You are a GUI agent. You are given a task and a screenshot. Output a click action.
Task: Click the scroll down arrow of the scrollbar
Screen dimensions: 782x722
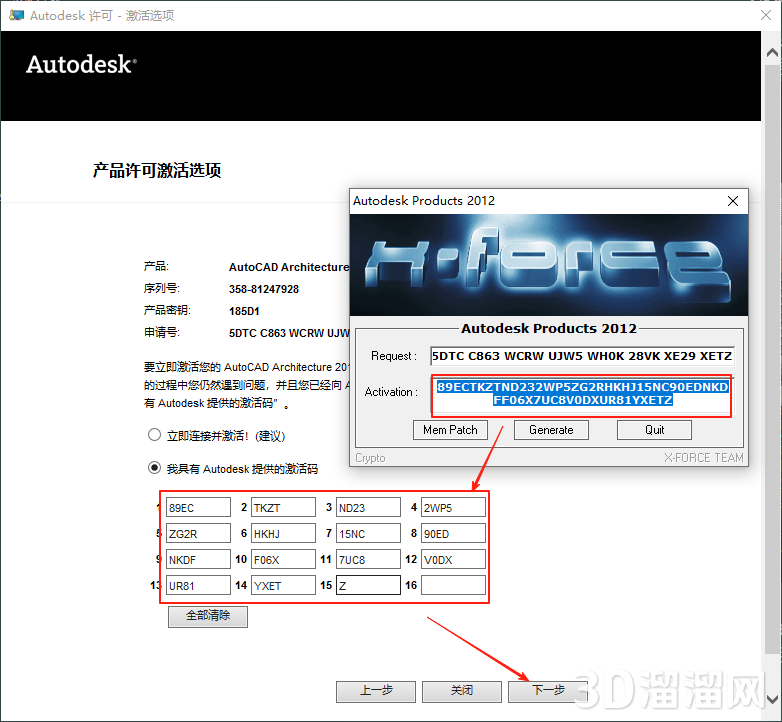[x=772, y=699]
